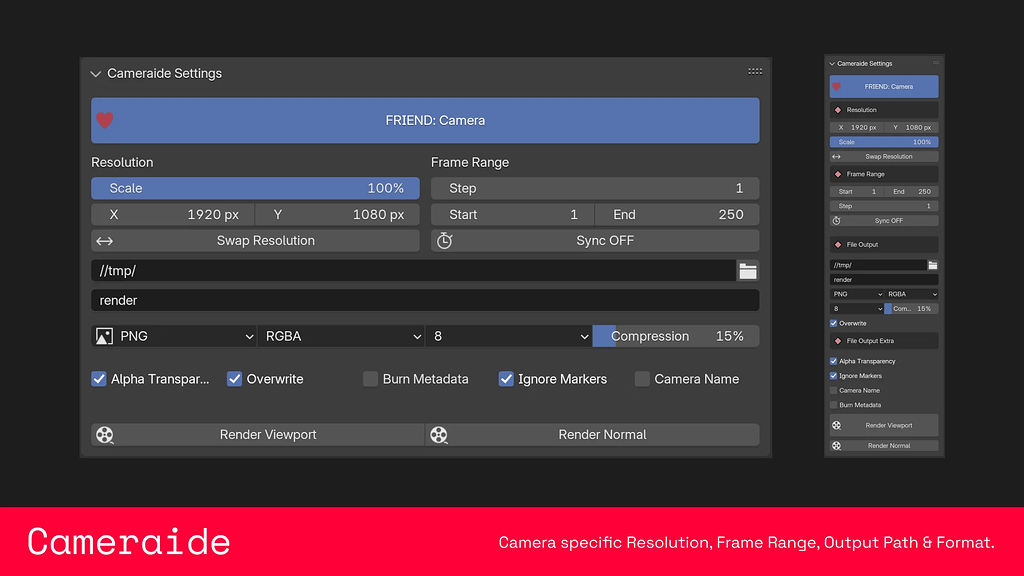Click the End 250 field in the narrow panel
The height and width of the screenshot is (576, 1024).
[912, 191]
